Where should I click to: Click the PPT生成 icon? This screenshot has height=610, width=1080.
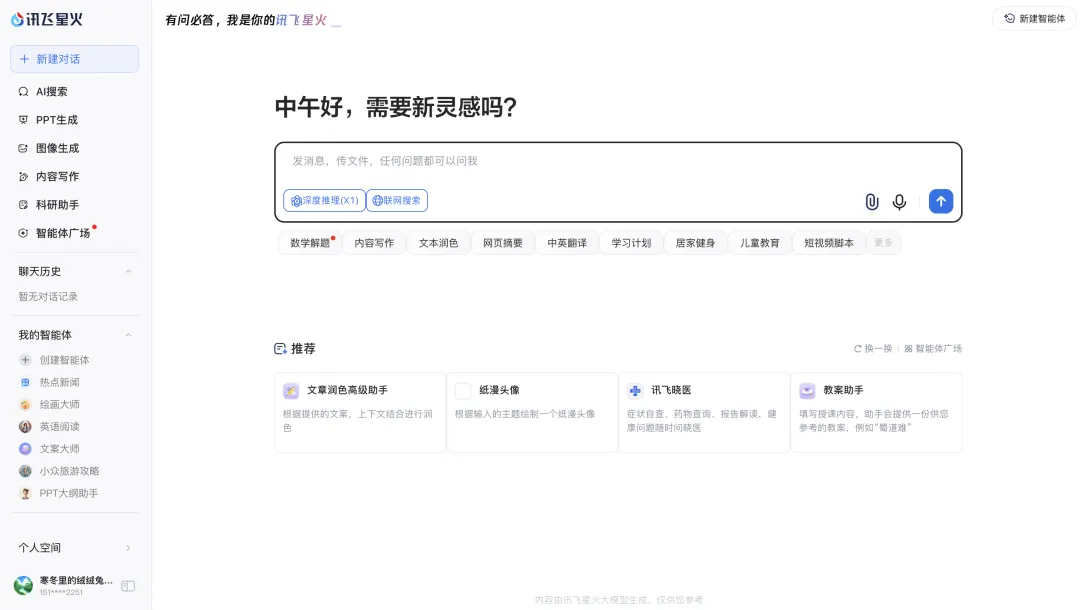click(23, 120)
